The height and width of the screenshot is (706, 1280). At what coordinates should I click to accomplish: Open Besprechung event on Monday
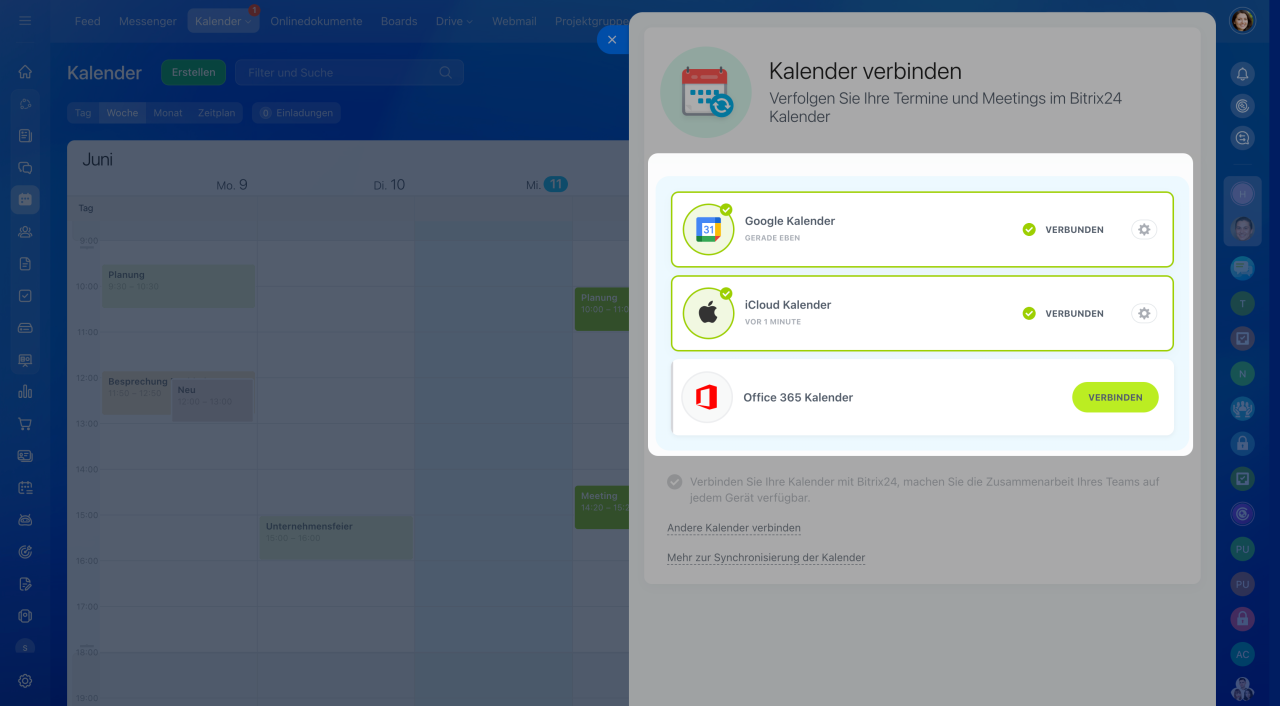[x=138, y=392]
